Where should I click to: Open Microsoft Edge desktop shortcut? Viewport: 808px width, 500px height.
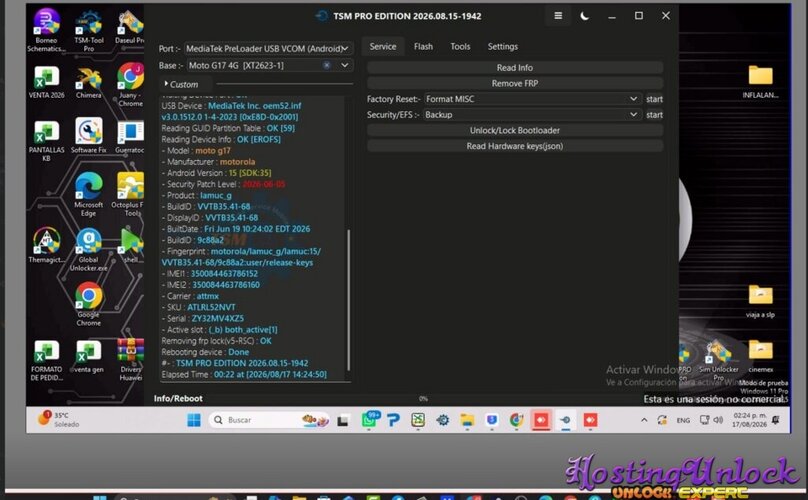(x=89, y=195)
